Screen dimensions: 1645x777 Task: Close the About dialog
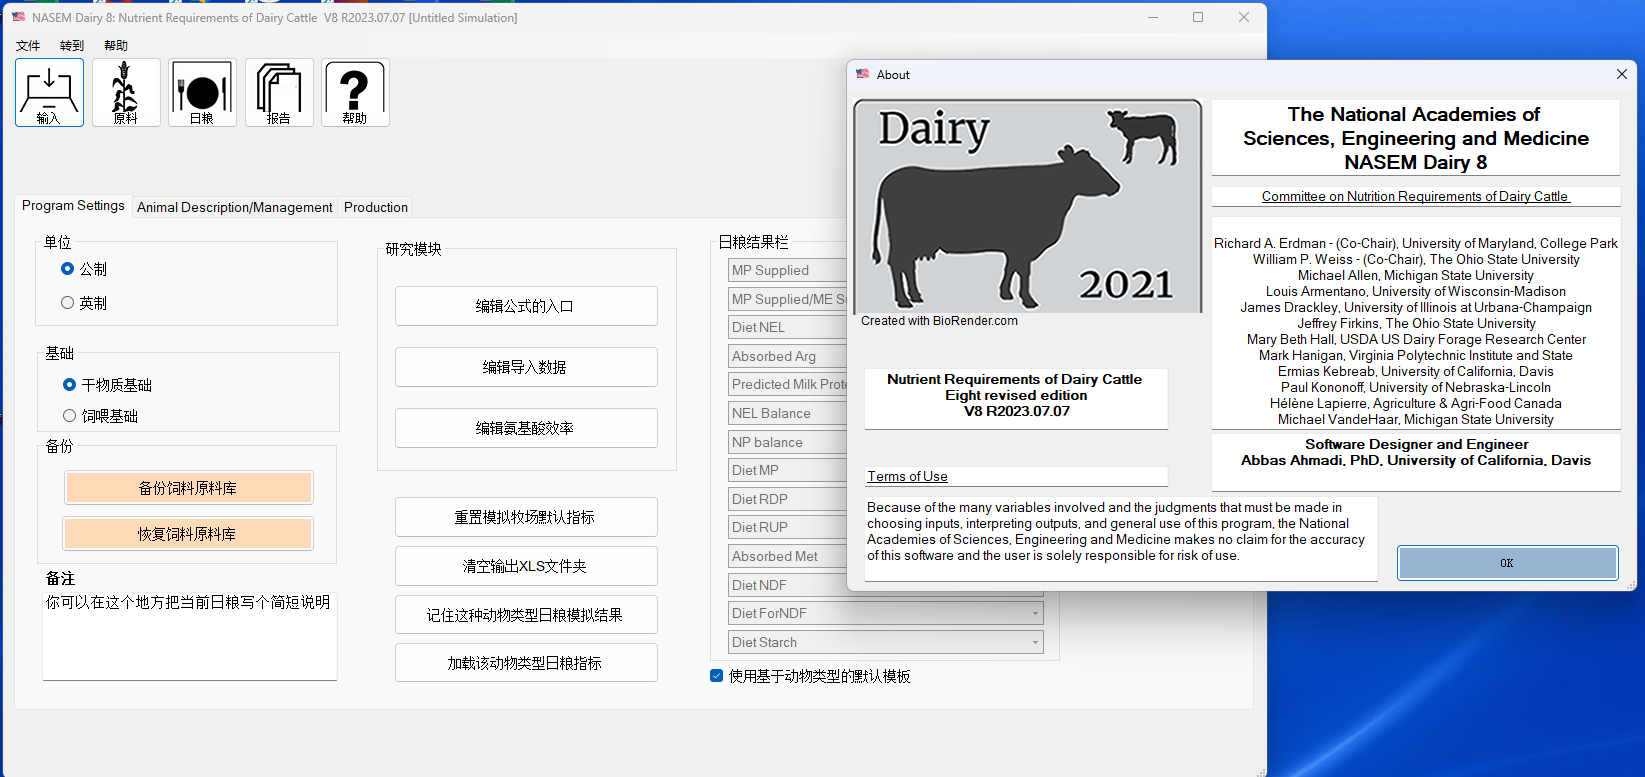(1621, 74)
